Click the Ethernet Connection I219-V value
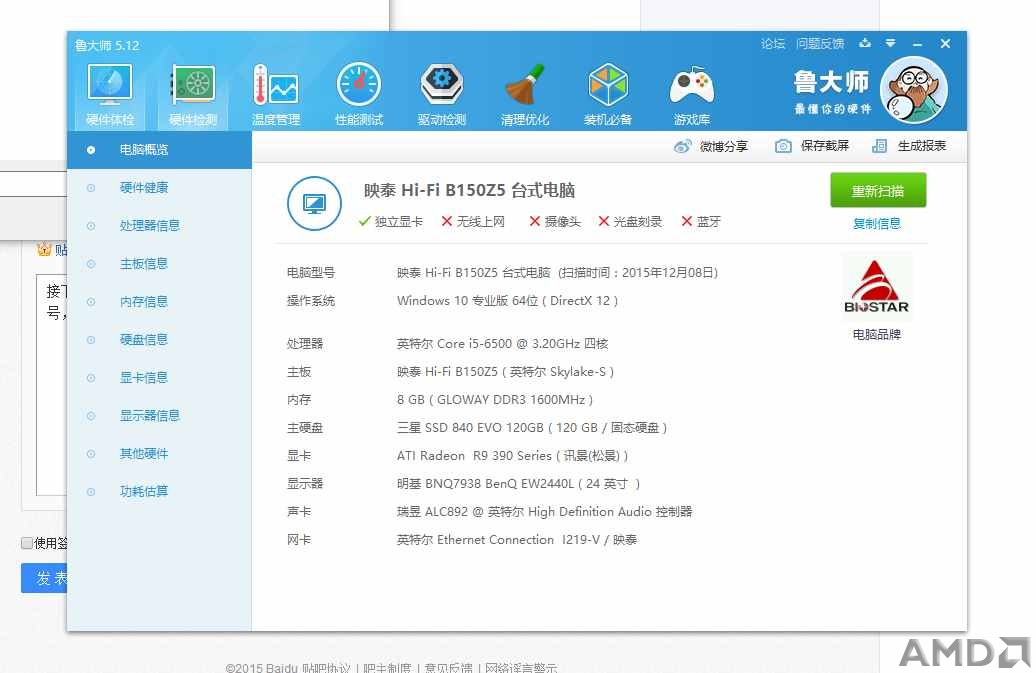 click(517, 540)
